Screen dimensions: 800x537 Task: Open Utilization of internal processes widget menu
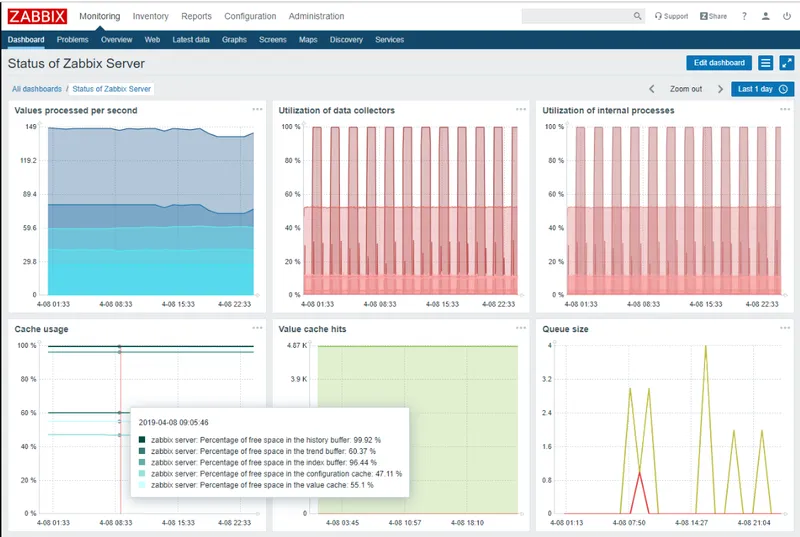(x=785, y=109)
